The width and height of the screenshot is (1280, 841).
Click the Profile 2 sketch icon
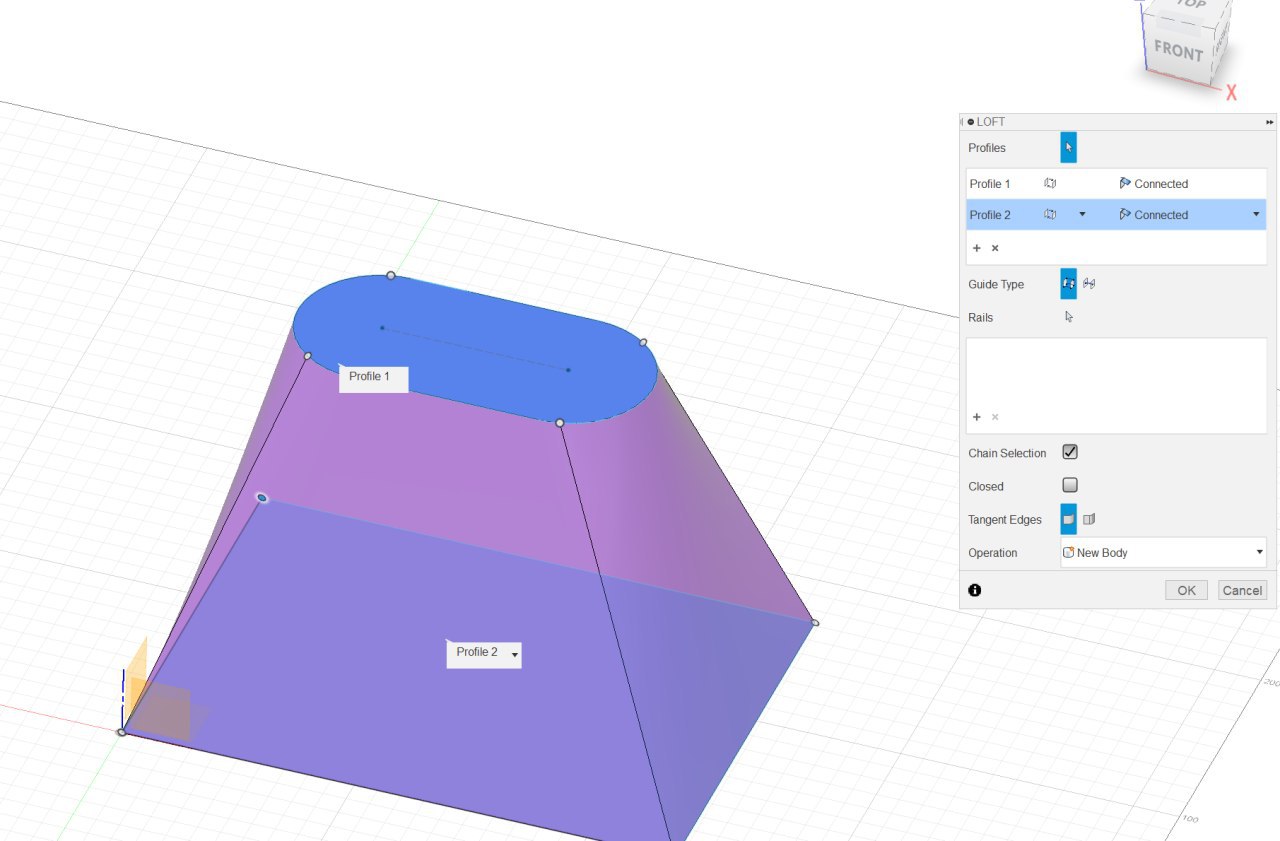tap(1050, 215)
